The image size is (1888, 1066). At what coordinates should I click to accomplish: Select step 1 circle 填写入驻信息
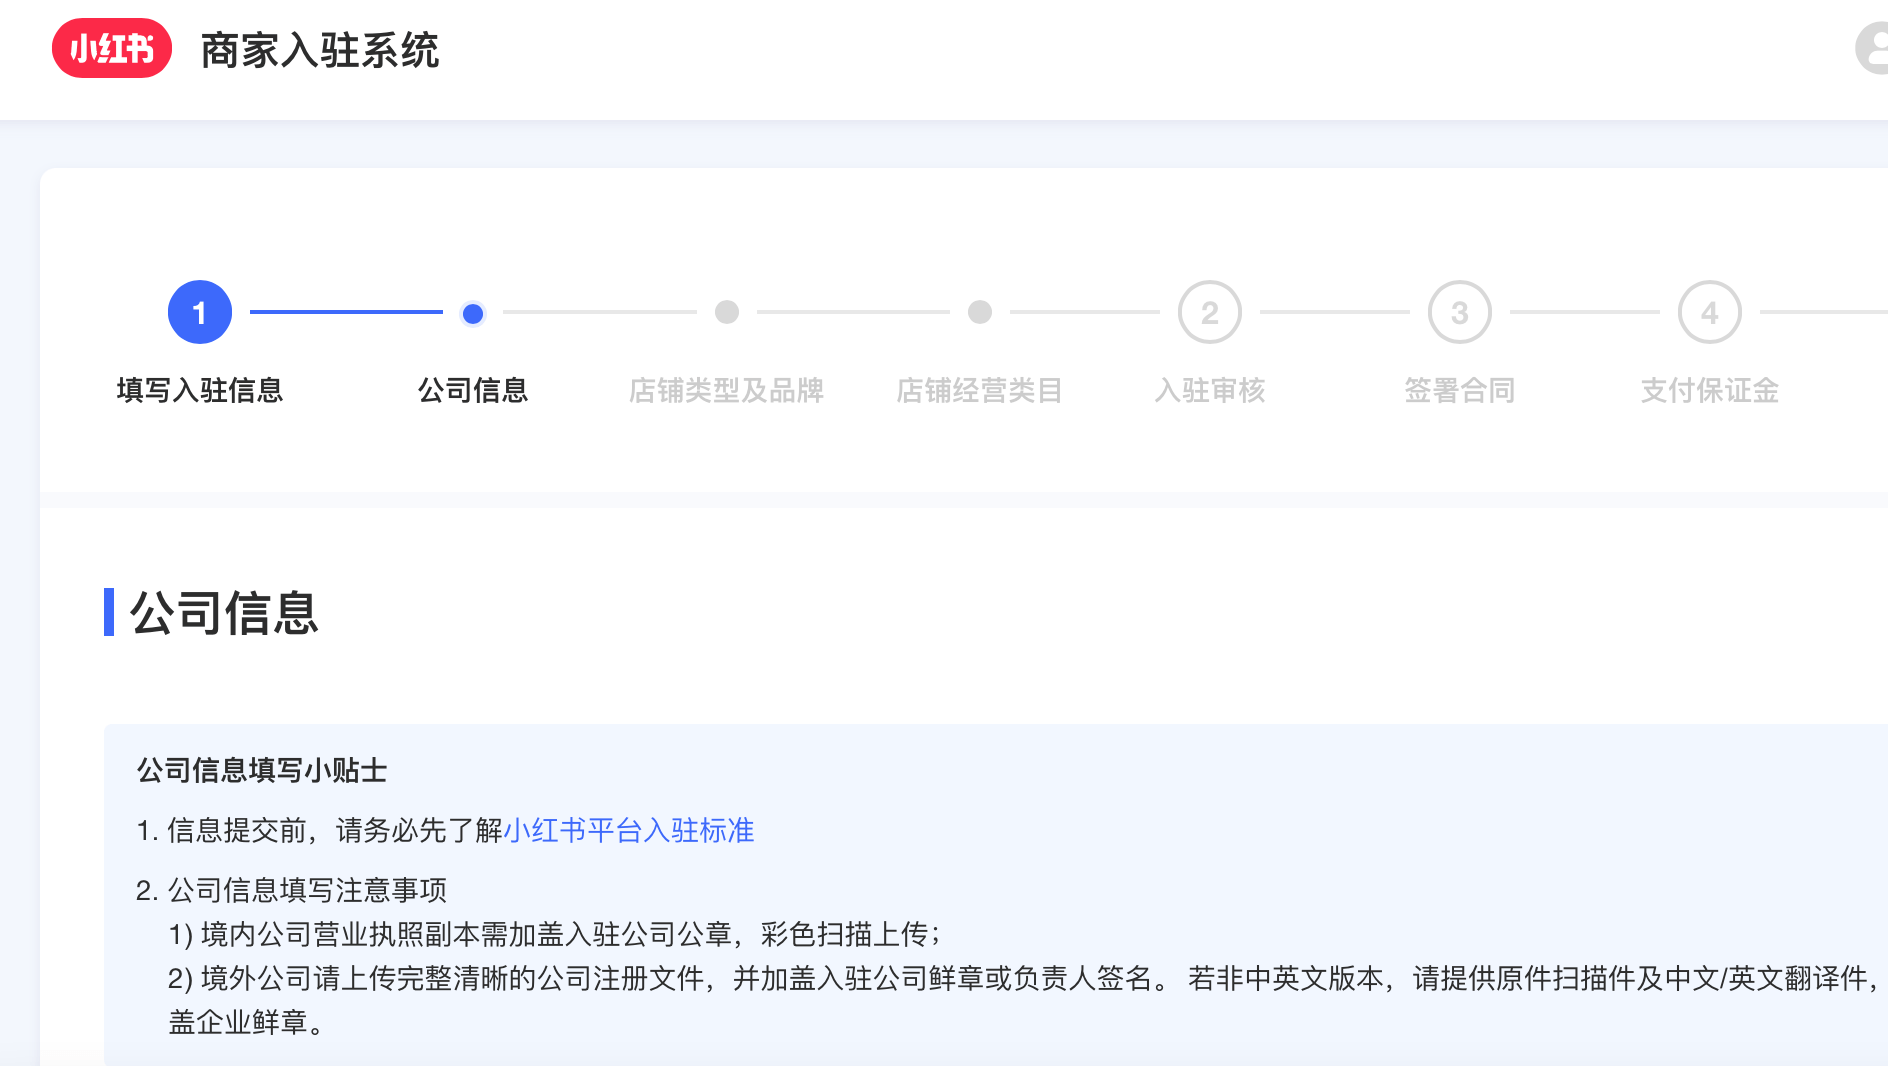200,312
